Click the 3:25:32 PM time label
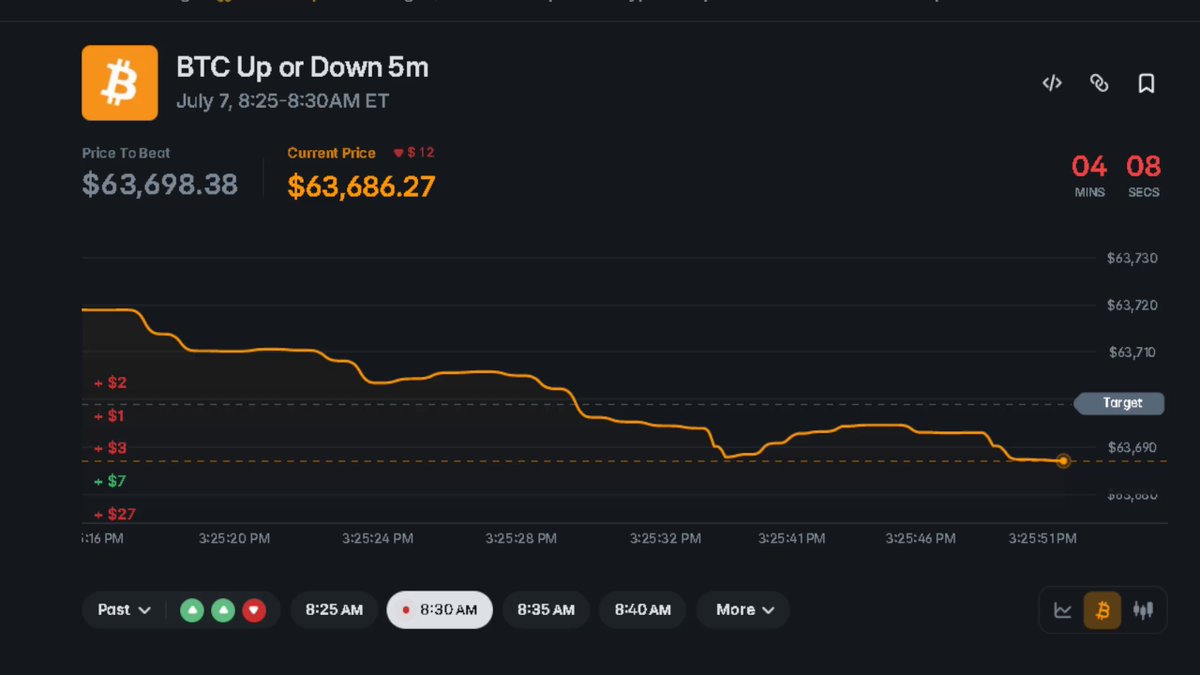Viewport: 1200px width, 675px height. tap(665, 538)
